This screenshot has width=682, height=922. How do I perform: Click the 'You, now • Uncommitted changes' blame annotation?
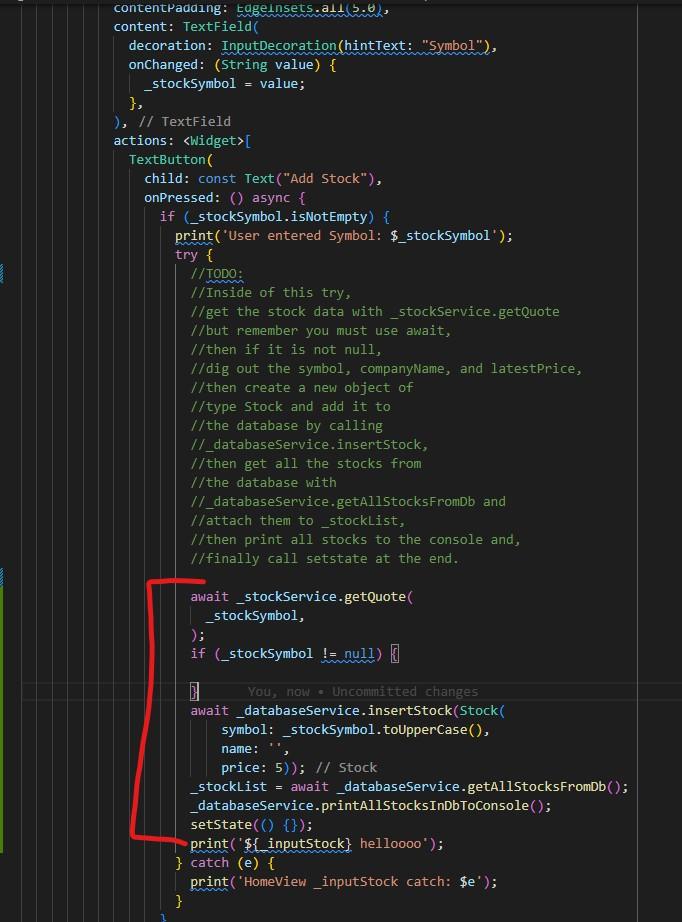[x=363, y=692]
